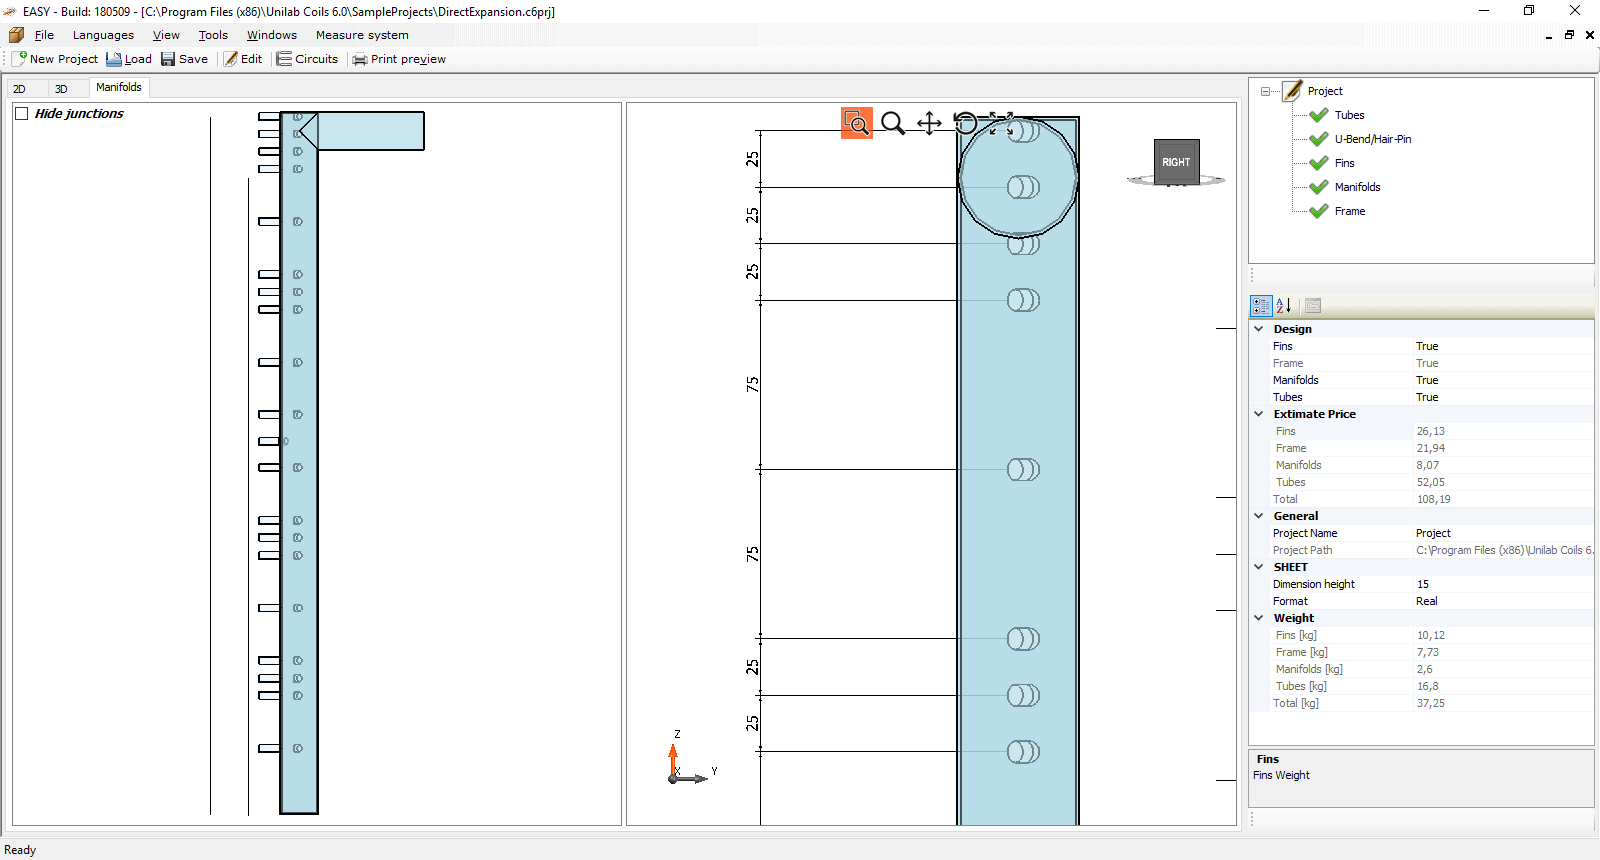Click the rotate view tool
Image resolution: width=1600 pixels, height=860 pixels.
point(965,123)
